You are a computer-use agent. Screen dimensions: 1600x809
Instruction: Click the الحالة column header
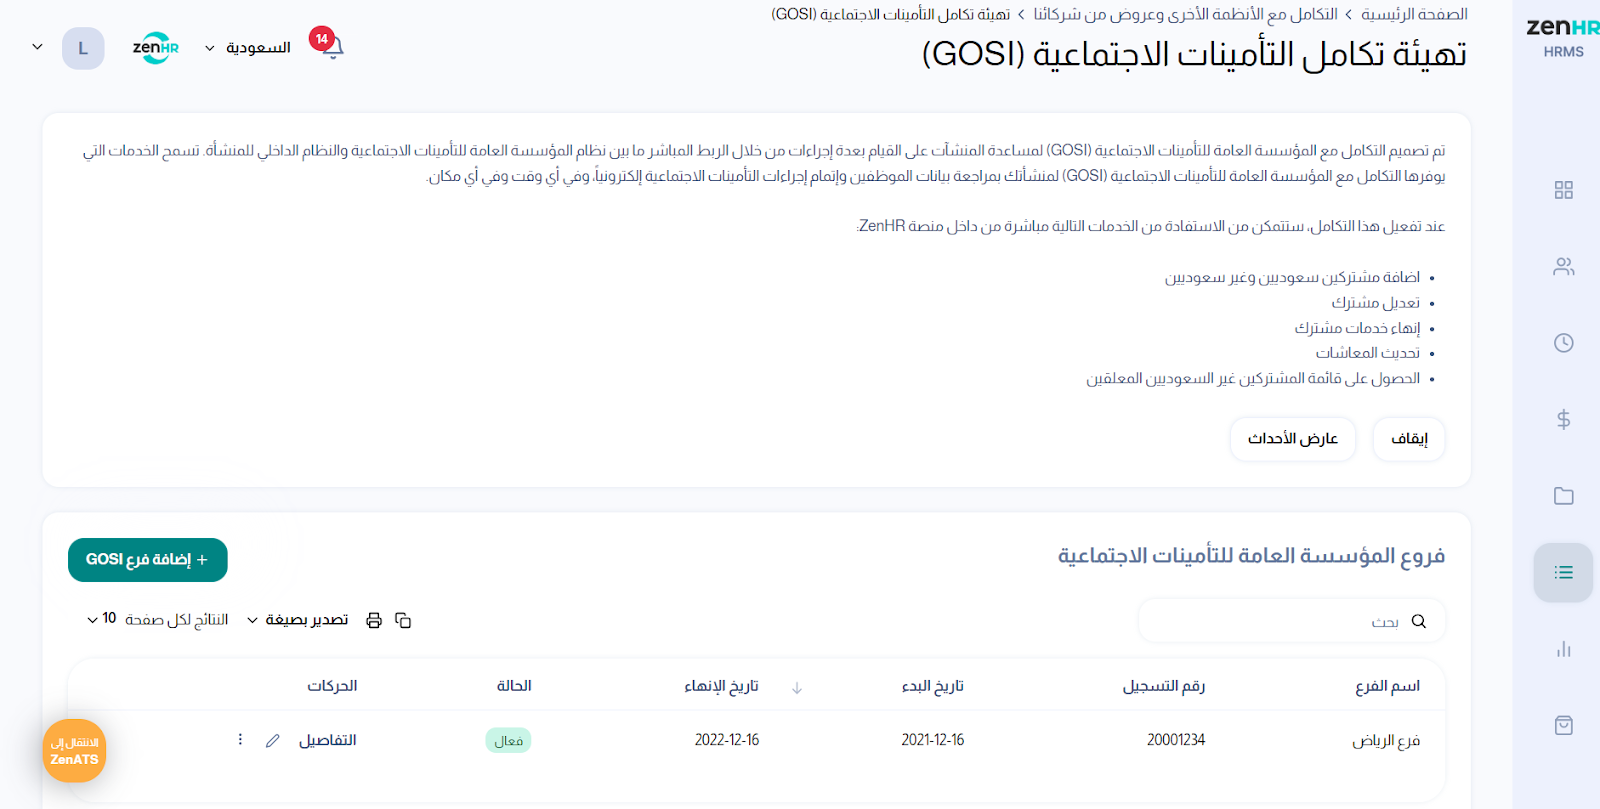514,686
